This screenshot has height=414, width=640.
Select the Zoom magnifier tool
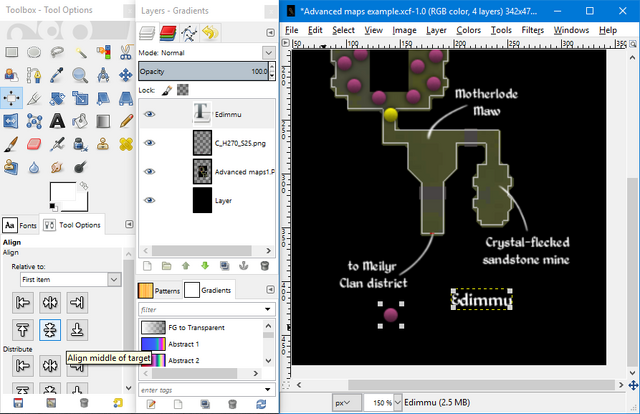[x=80, y=75]
